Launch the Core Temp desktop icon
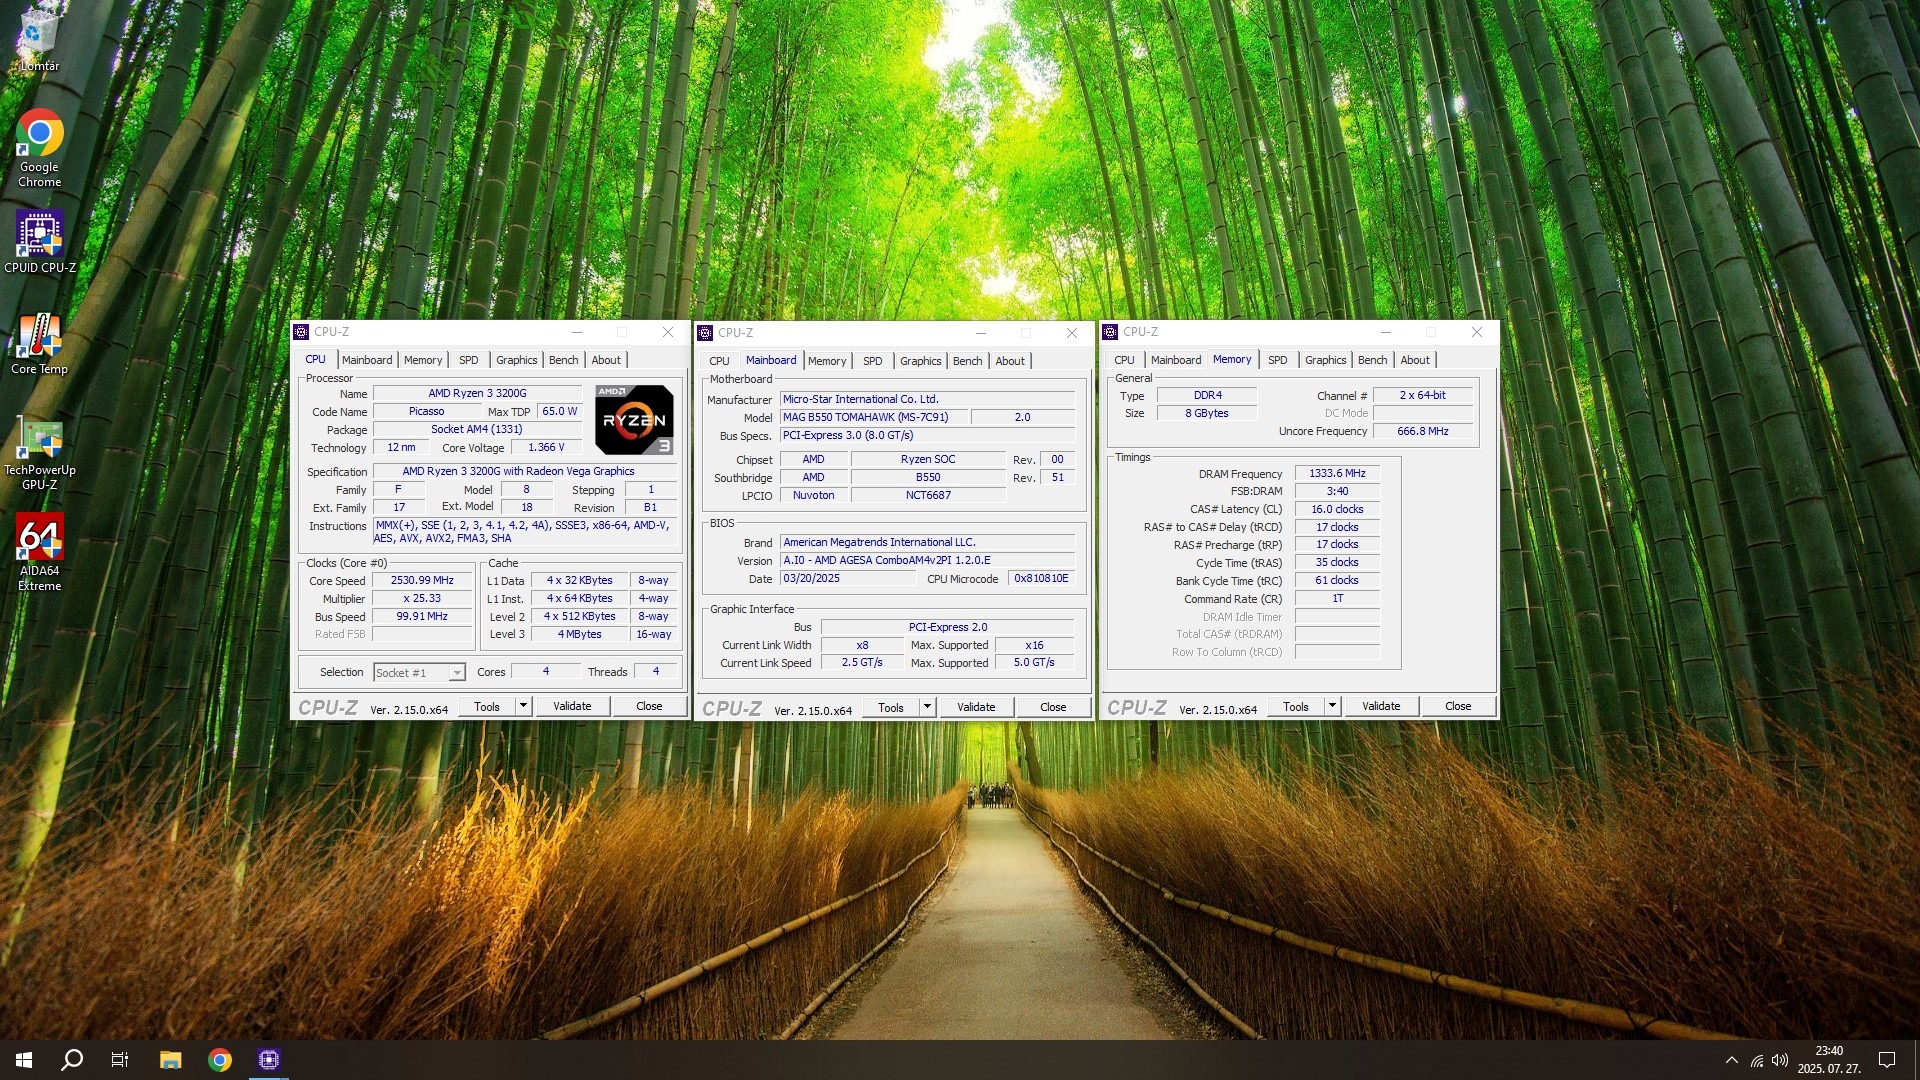Image resolution: width=1920 pixels, height=1080 pixels. coord(39,337)
